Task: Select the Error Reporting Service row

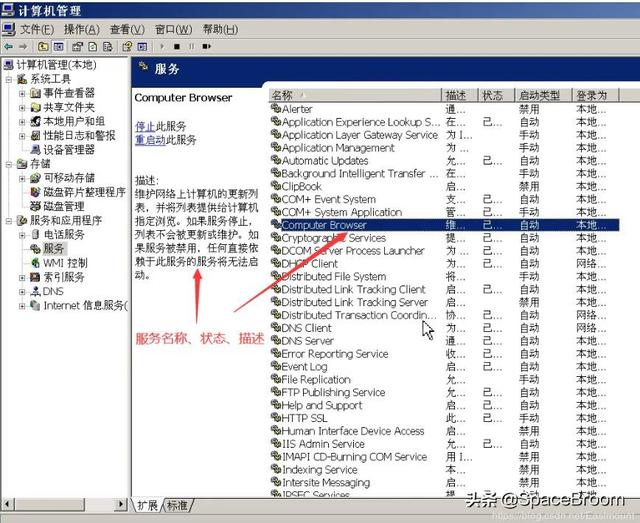Action: (444, 354)
